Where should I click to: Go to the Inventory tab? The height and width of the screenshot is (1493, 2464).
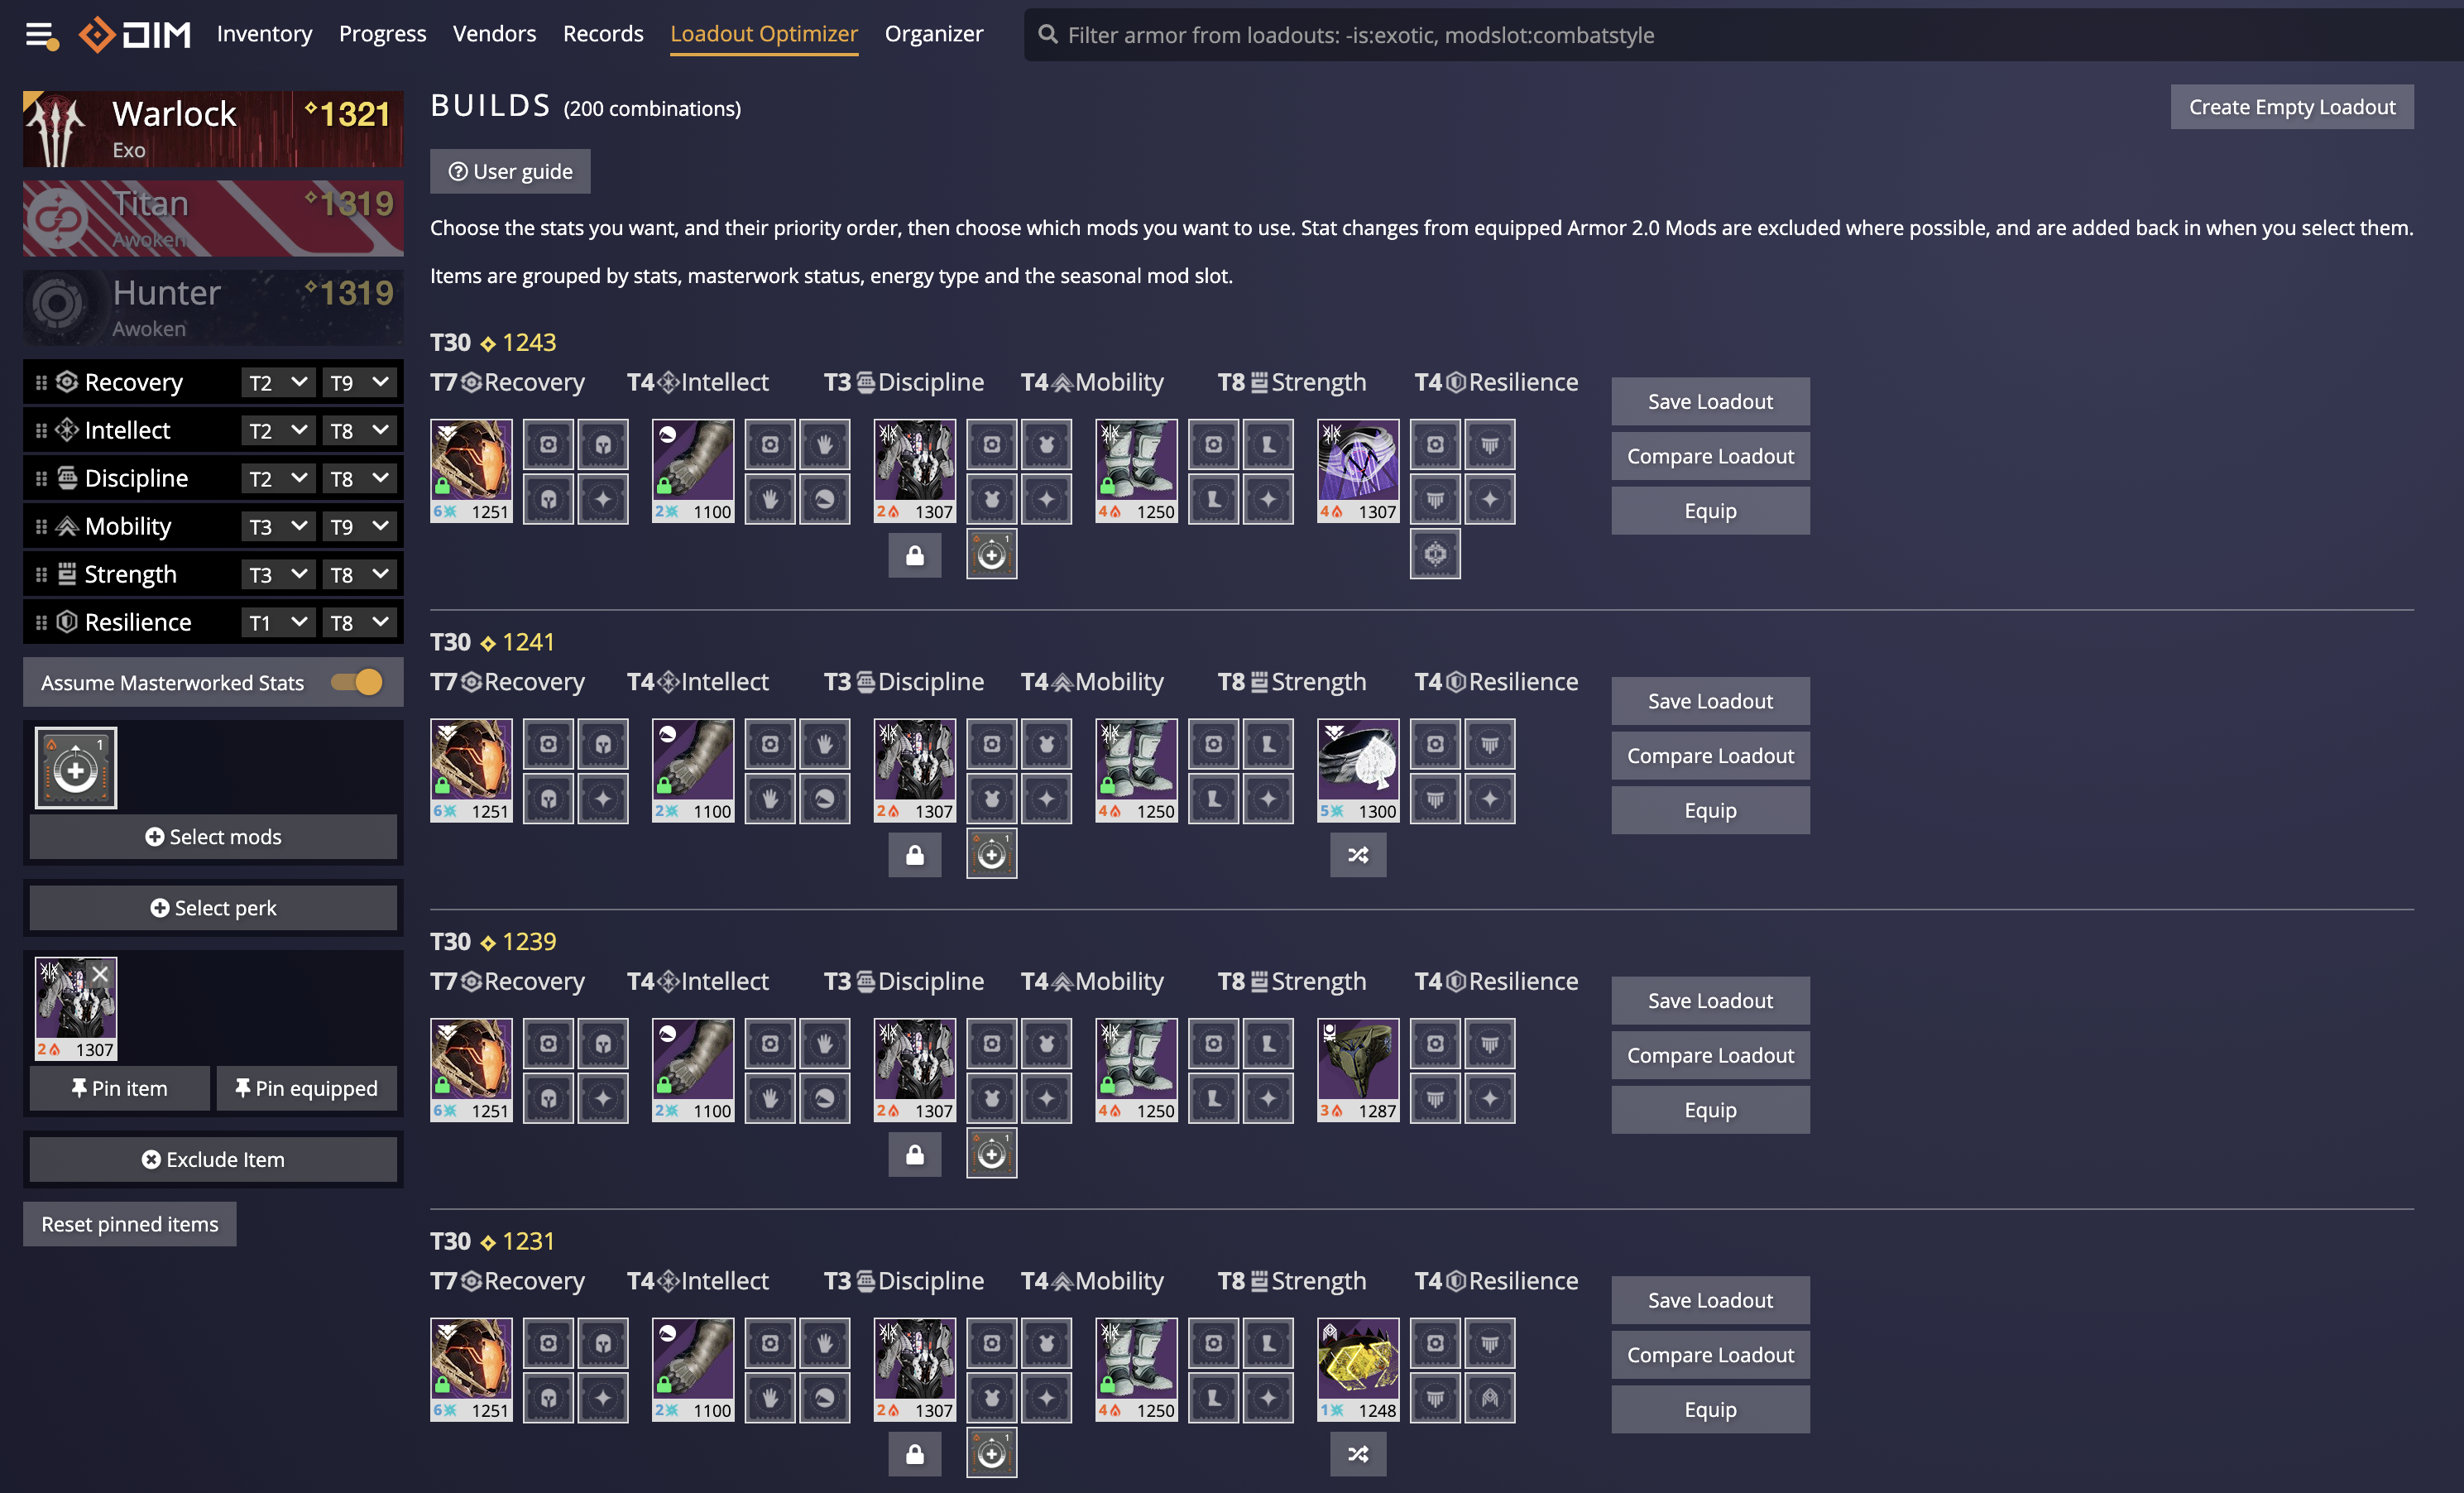coord(264,34)
